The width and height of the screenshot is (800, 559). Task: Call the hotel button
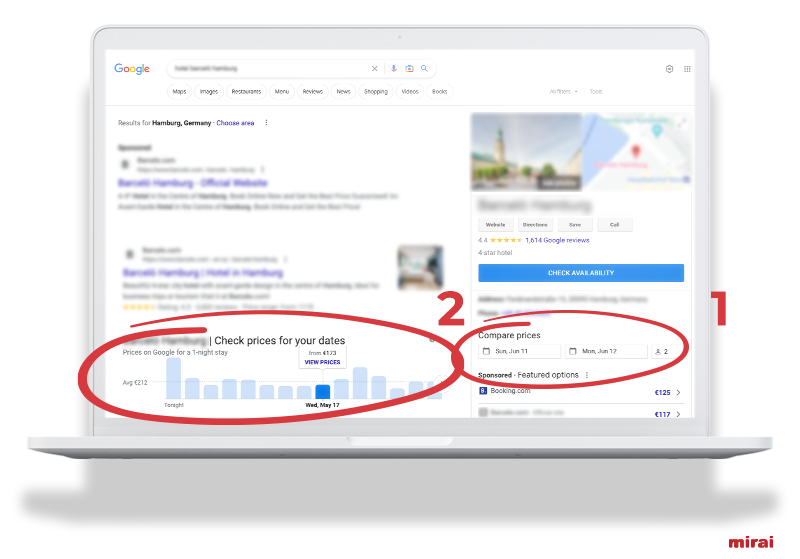pyautogui.click(x=614, y=224)
